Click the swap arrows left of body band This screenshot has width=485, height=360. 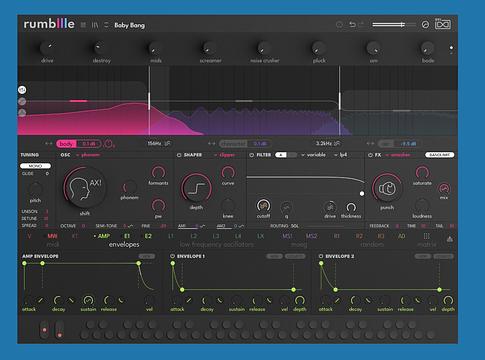click(x=49, y=144)
